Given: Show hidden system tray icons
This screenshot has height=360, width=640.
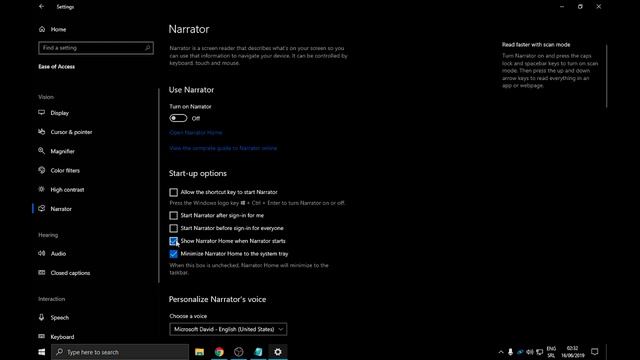Looking at the screenshot, I should tap(501, 352).
